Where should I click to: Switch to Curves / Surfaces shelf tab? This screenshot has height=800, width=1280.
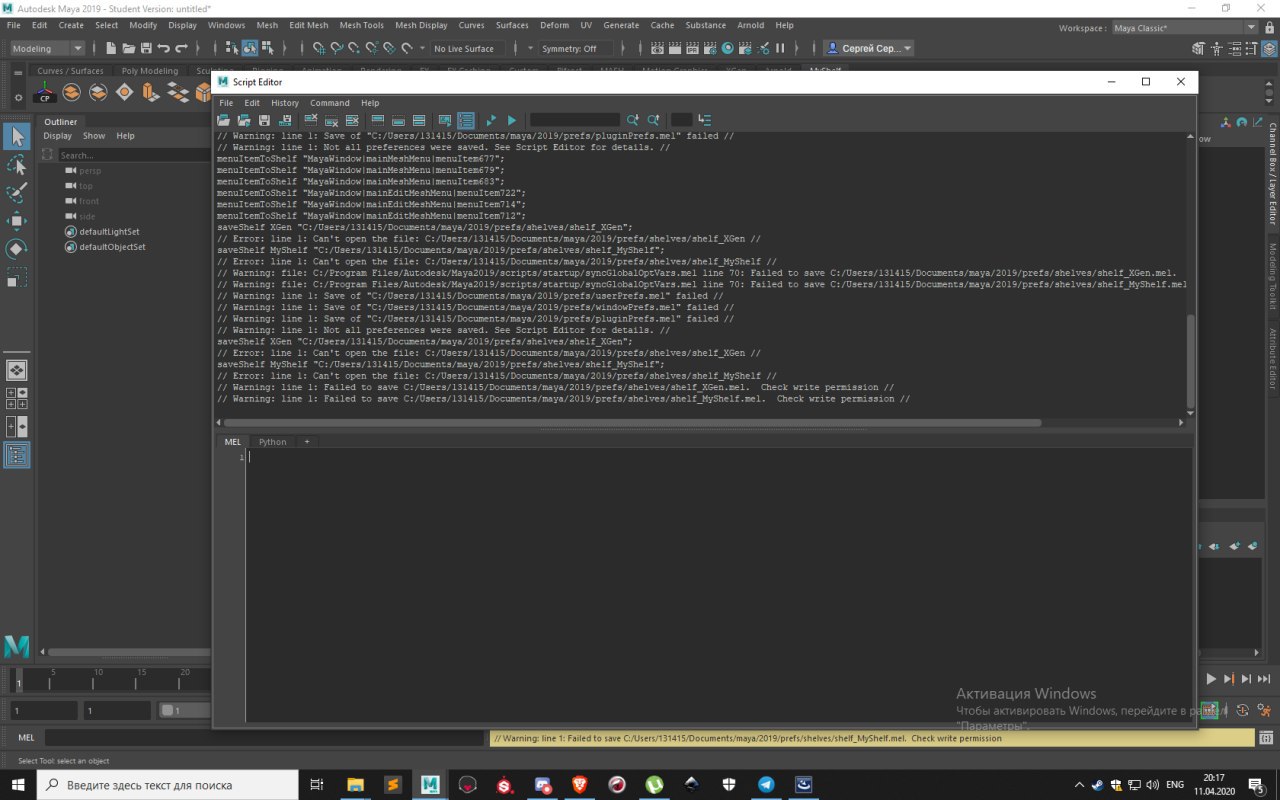tap(70, 71)
